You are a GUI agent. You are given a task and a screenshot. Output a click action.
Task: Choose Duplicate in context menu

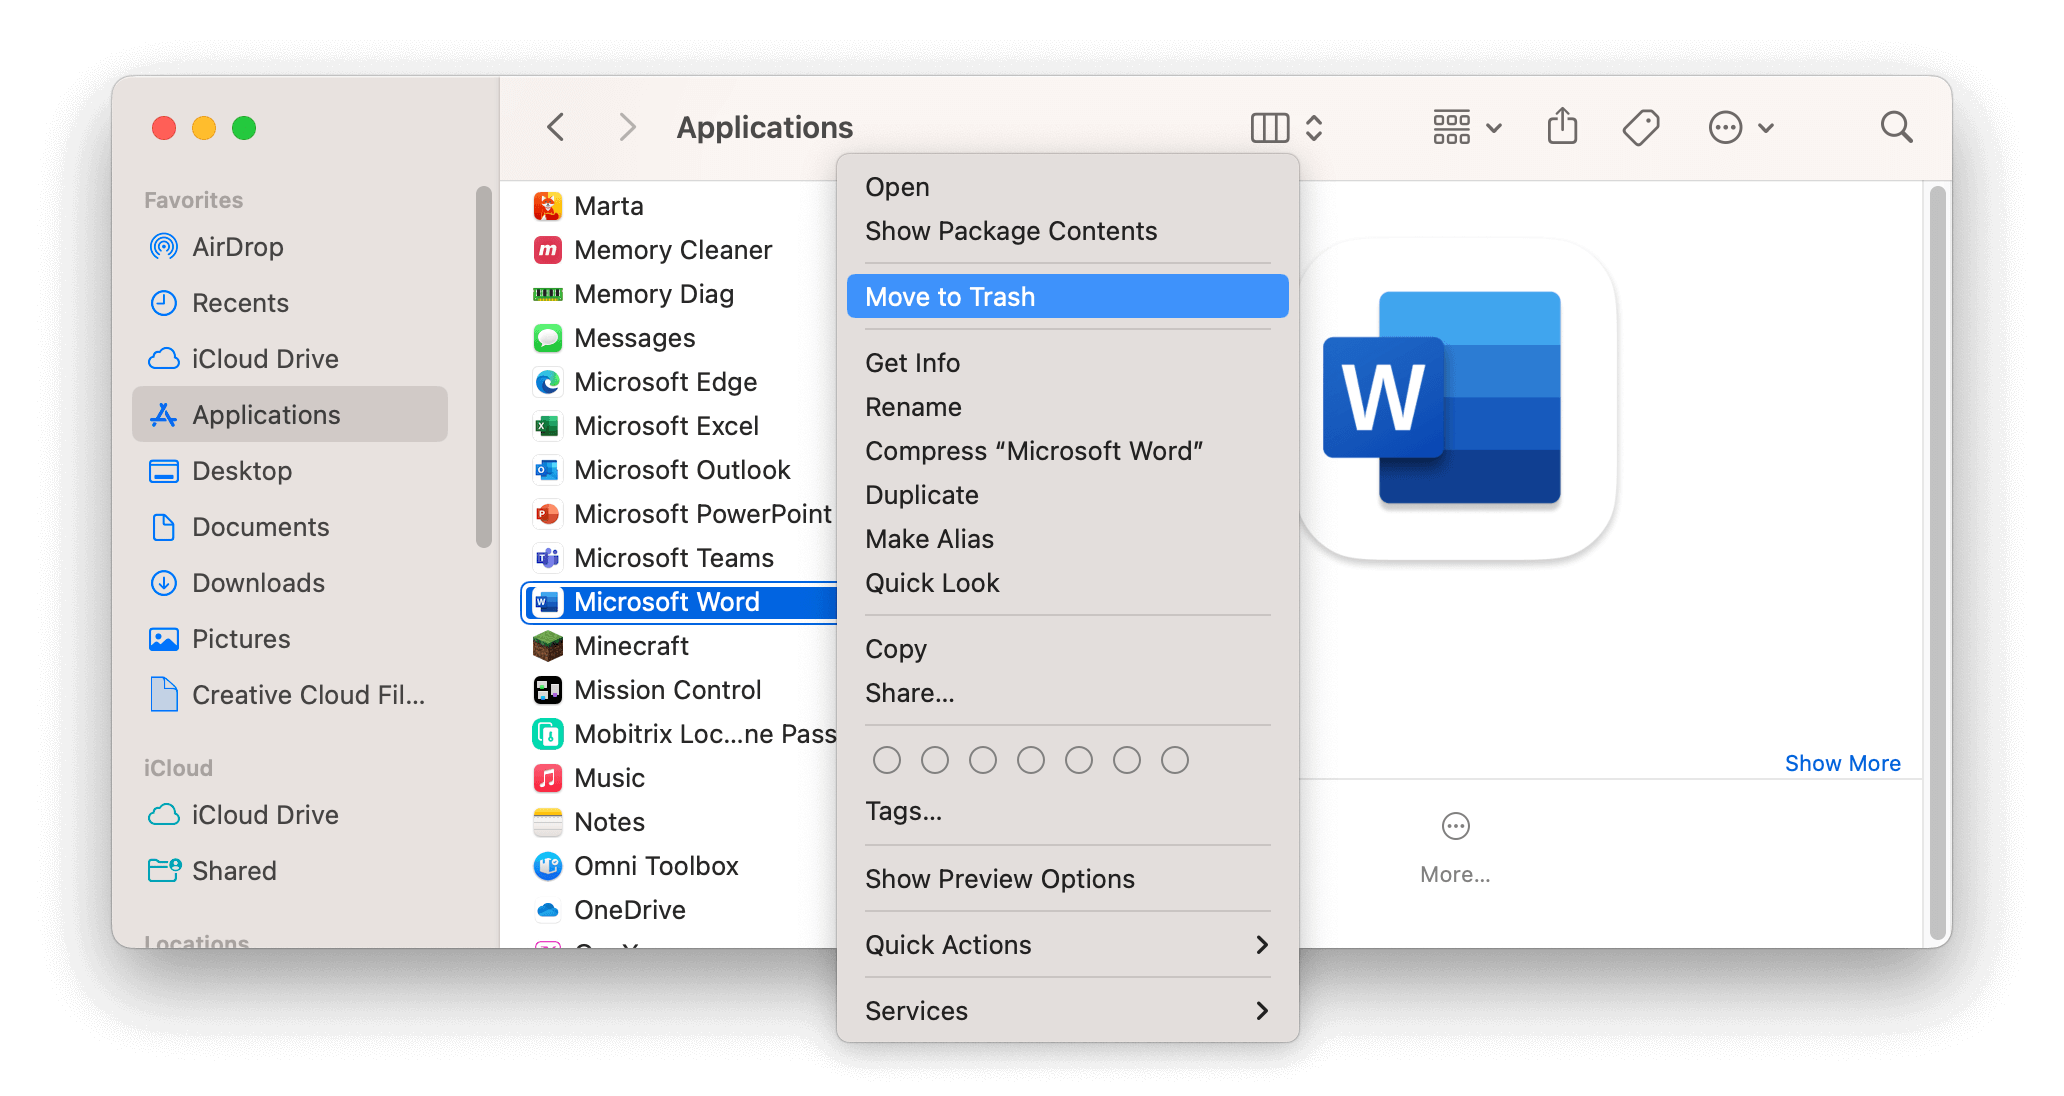pos(1067,495)
